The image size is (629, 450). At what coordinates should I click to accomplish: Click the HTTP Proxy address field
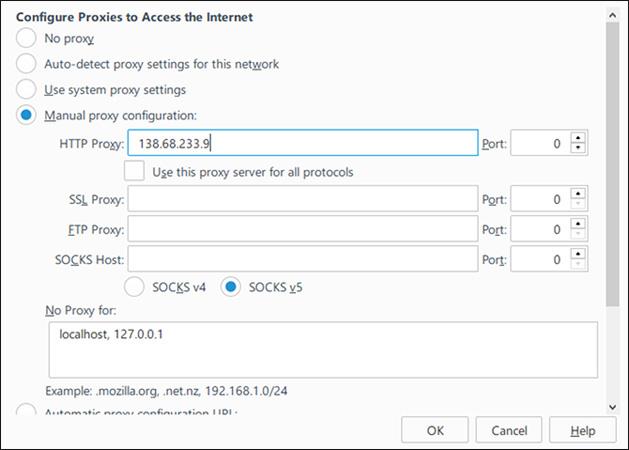(x=303, y=143)
